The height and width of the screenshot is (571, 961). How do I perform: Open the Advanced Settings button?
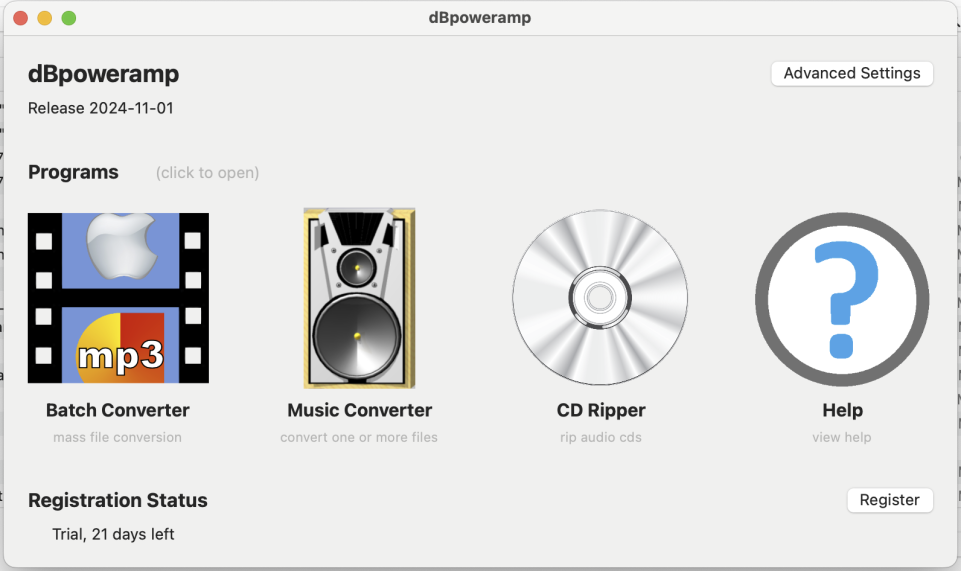[851, 73]
